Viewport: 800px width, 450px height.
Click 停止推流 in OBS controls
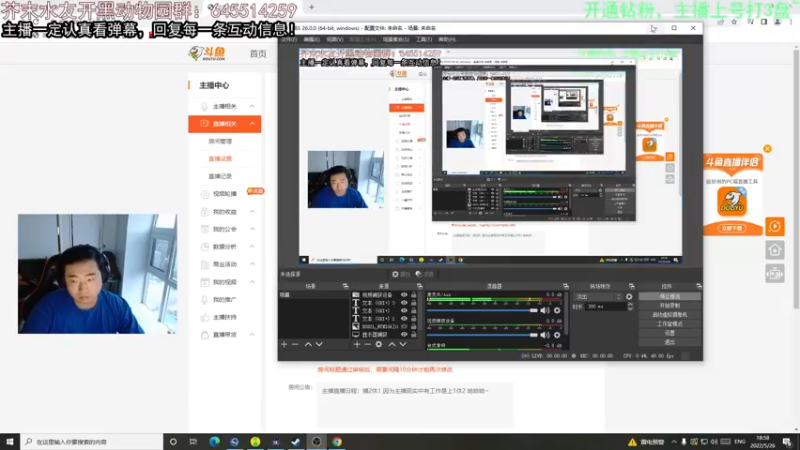pos(669,296)
